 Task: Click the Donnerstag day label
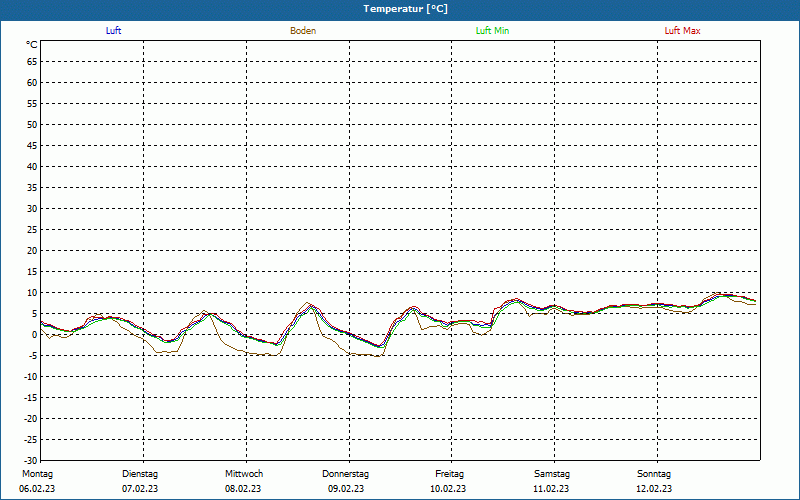[345, 474]
